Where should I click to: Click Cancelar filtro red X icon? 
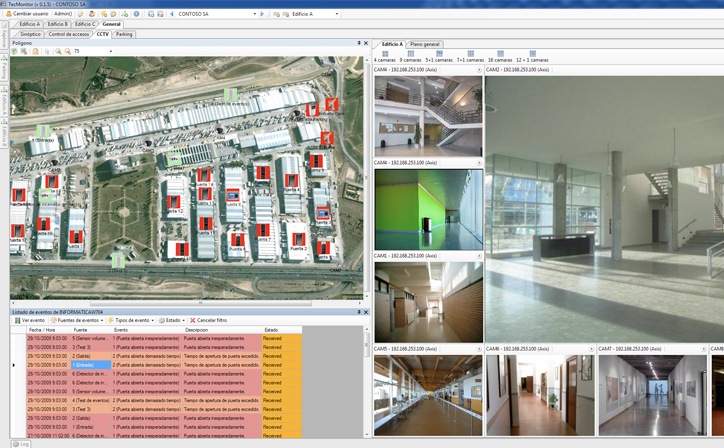193,320
